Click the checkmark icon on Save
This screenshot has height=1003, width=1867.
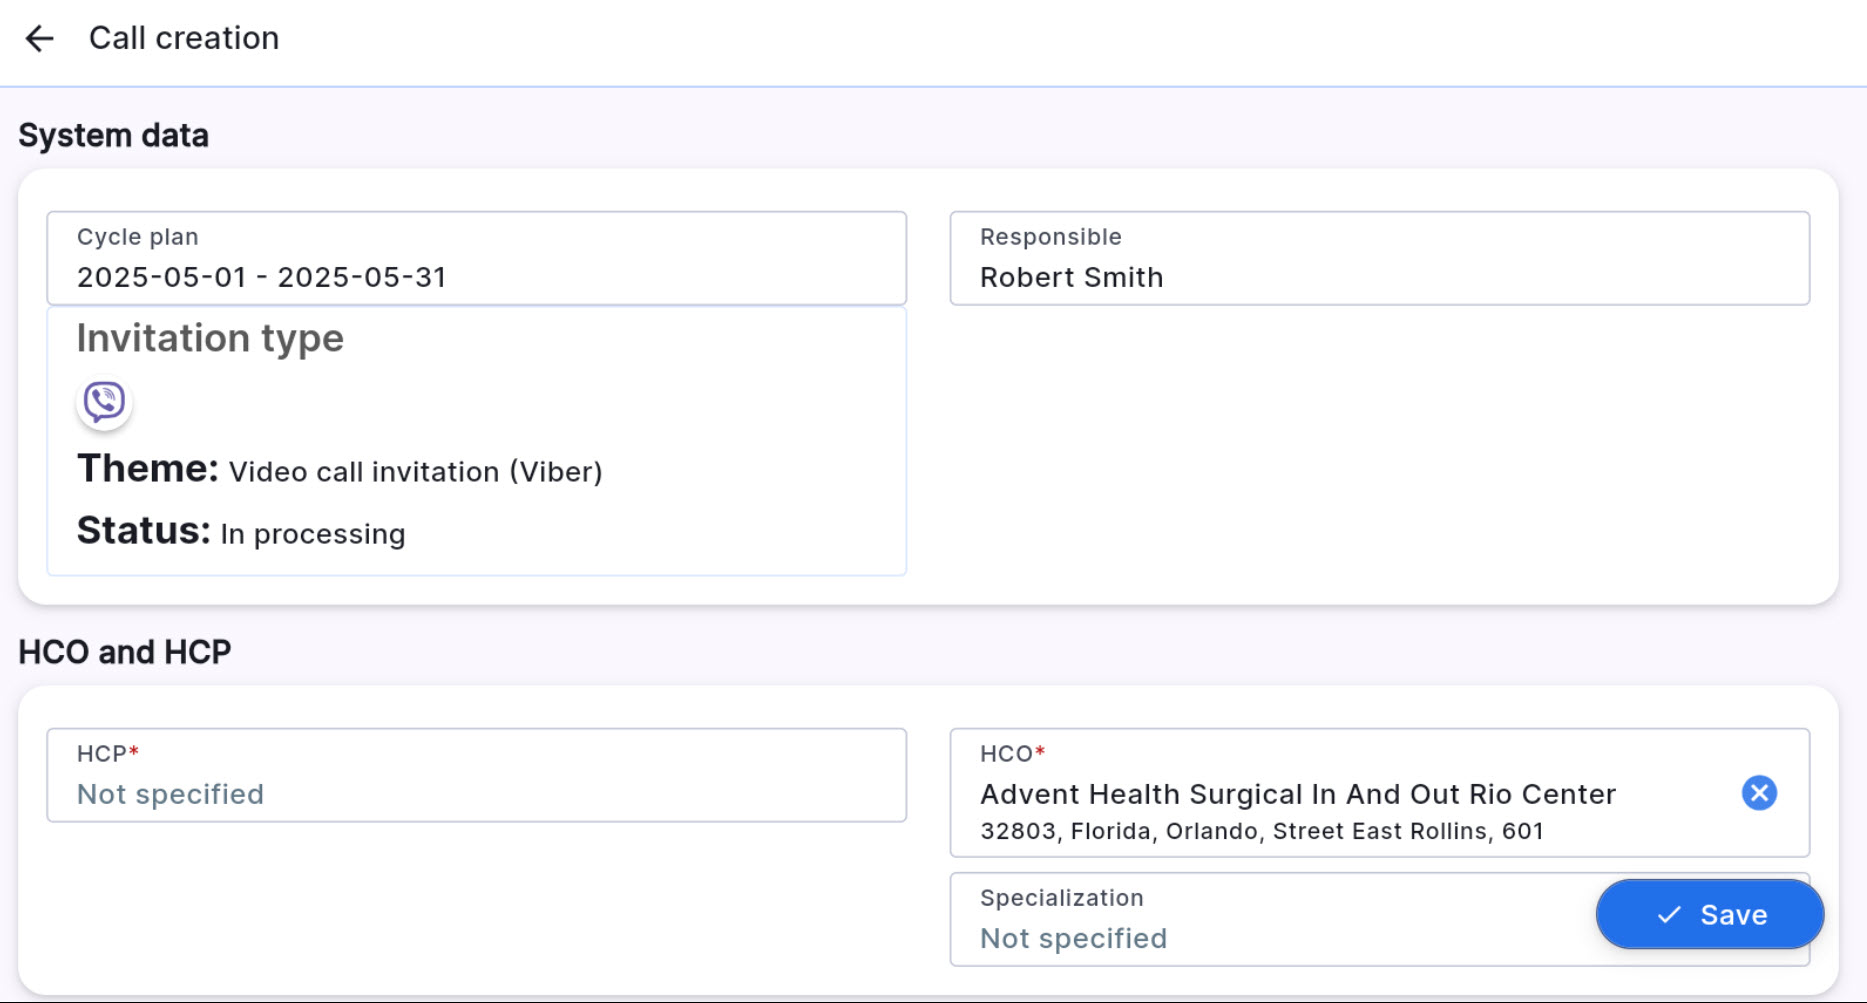click(1669, 915)
